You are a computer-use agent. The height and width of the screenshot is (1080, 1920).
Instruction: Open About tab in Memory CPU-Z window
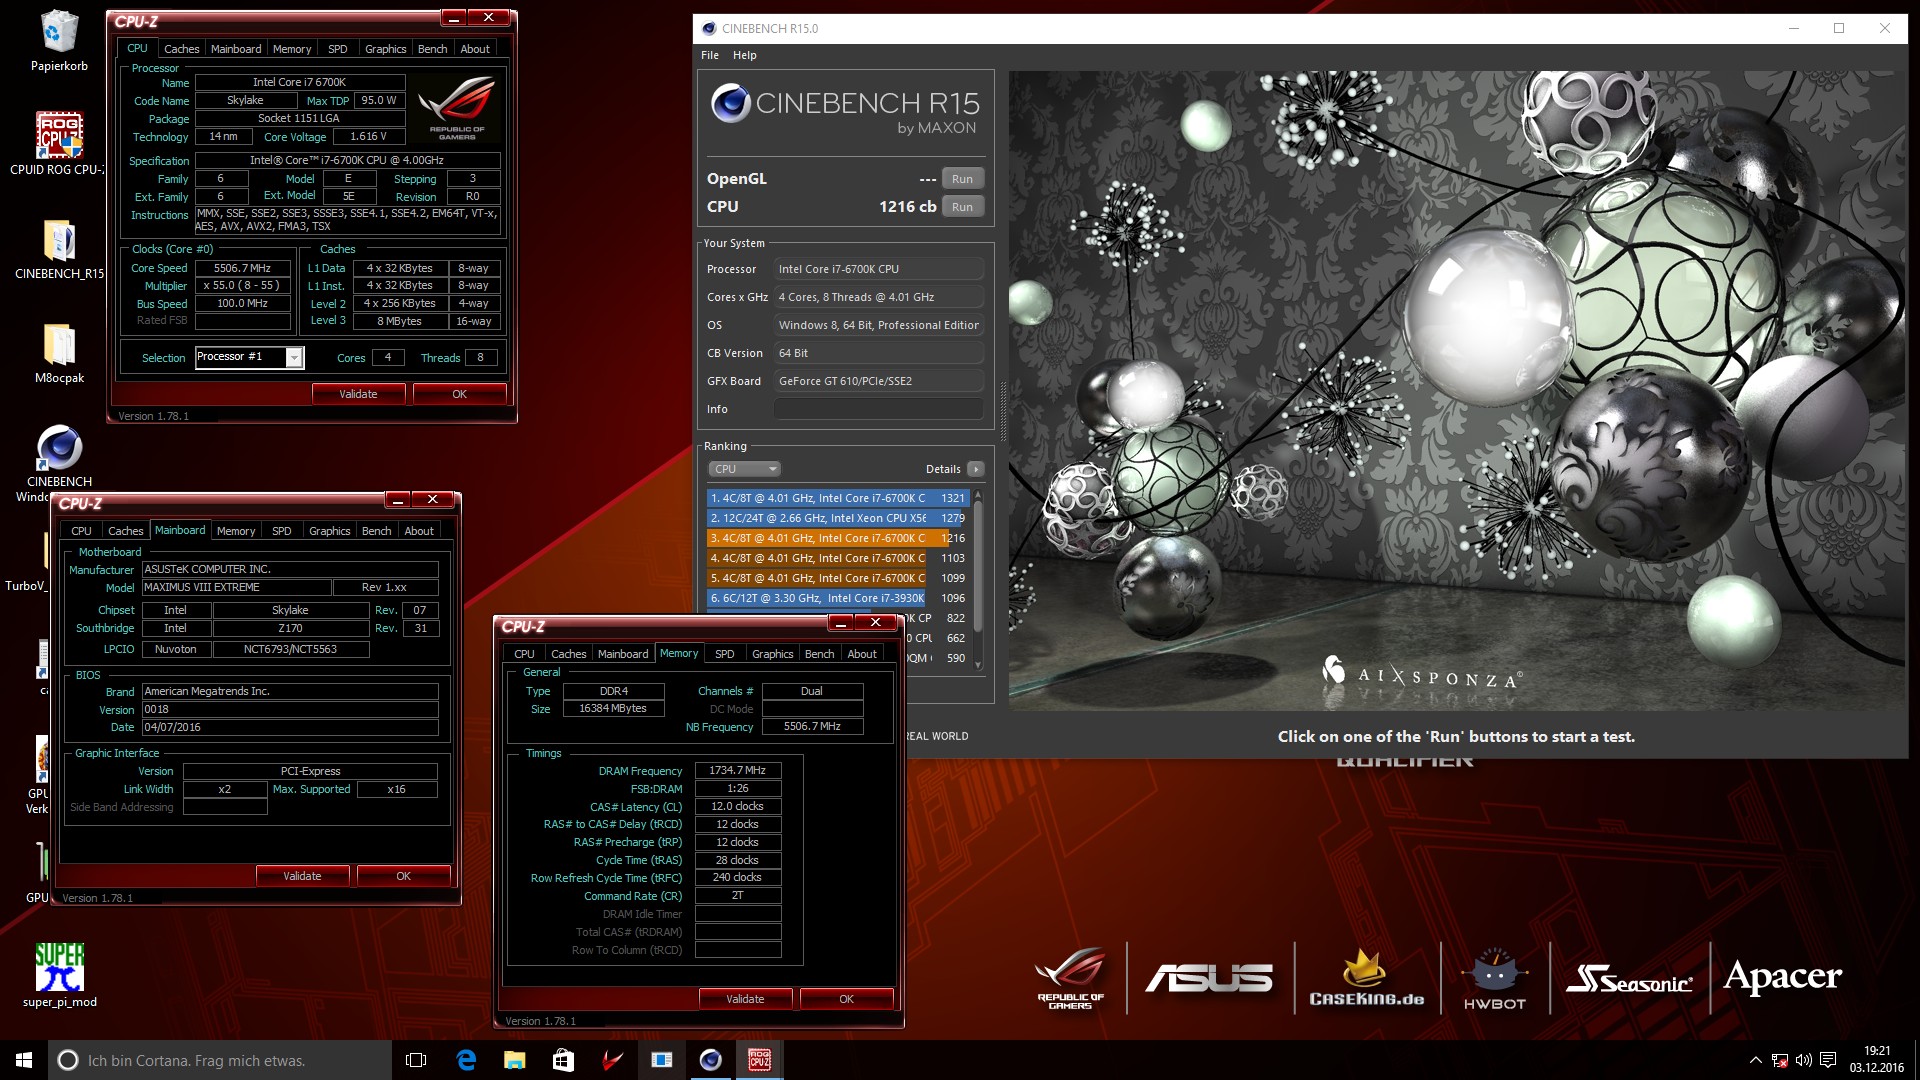pyautogui.click(x=862, y=654)
